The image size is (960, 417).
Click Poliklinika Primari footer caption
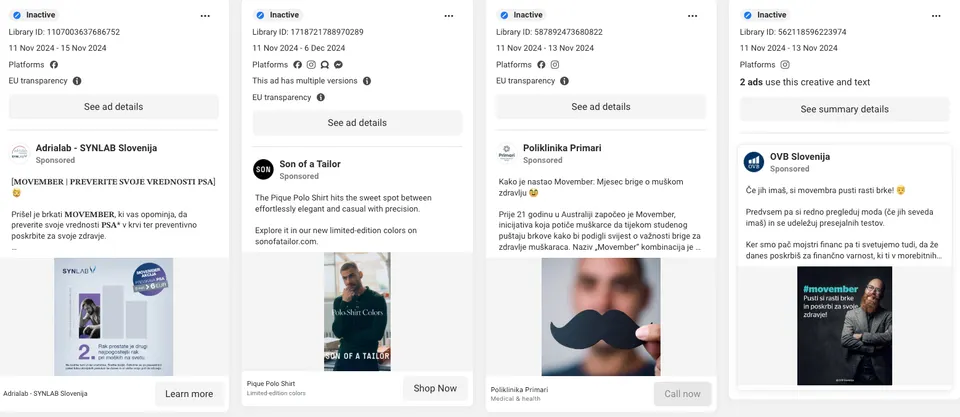519,389
